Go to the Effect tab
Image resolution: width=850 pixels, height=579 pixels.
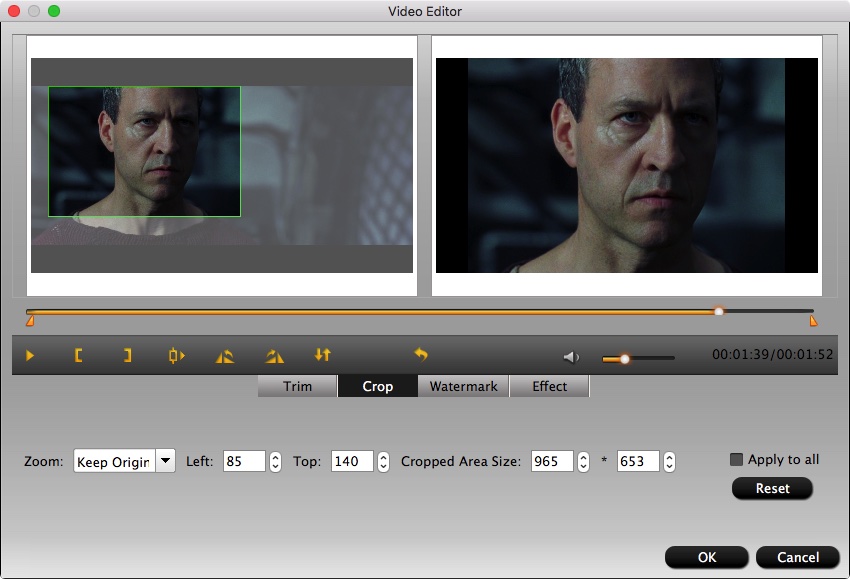(x=549, y=386)
